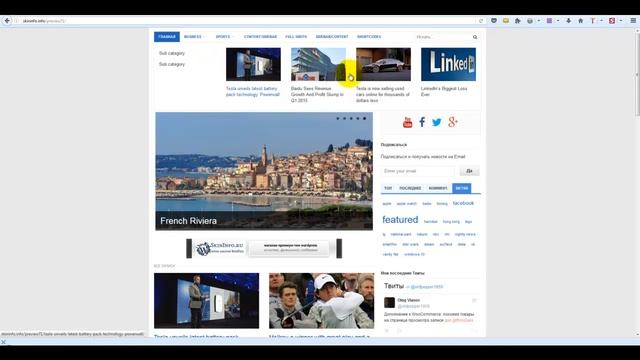Click the facebook tag
640x360 pixels.
click(x=463, y=203)
